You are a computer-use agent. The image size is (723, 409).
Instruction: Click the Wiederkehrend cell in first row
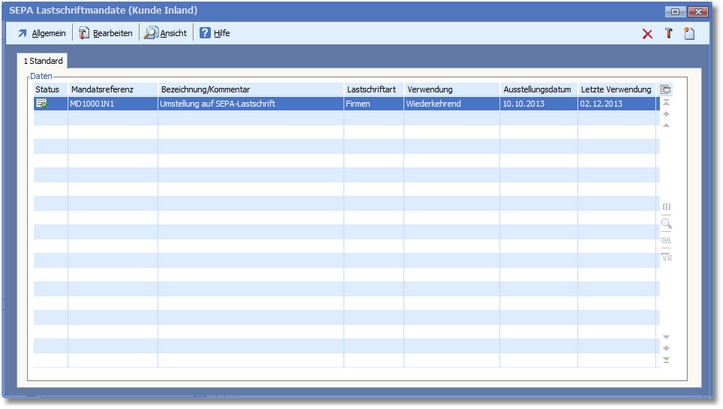434,103
